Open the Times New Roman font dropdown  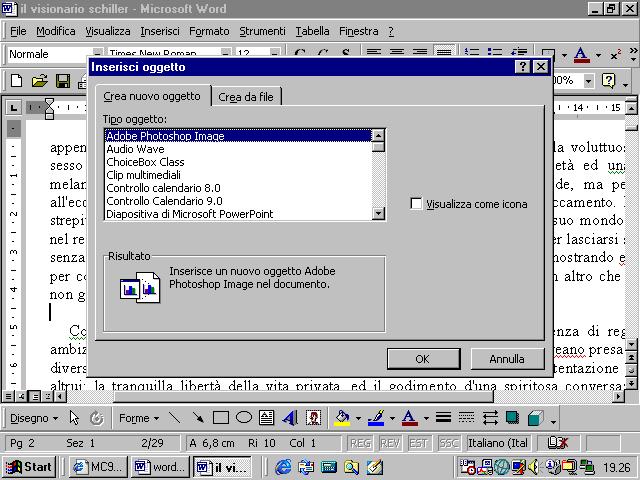(x=226, y=53)
